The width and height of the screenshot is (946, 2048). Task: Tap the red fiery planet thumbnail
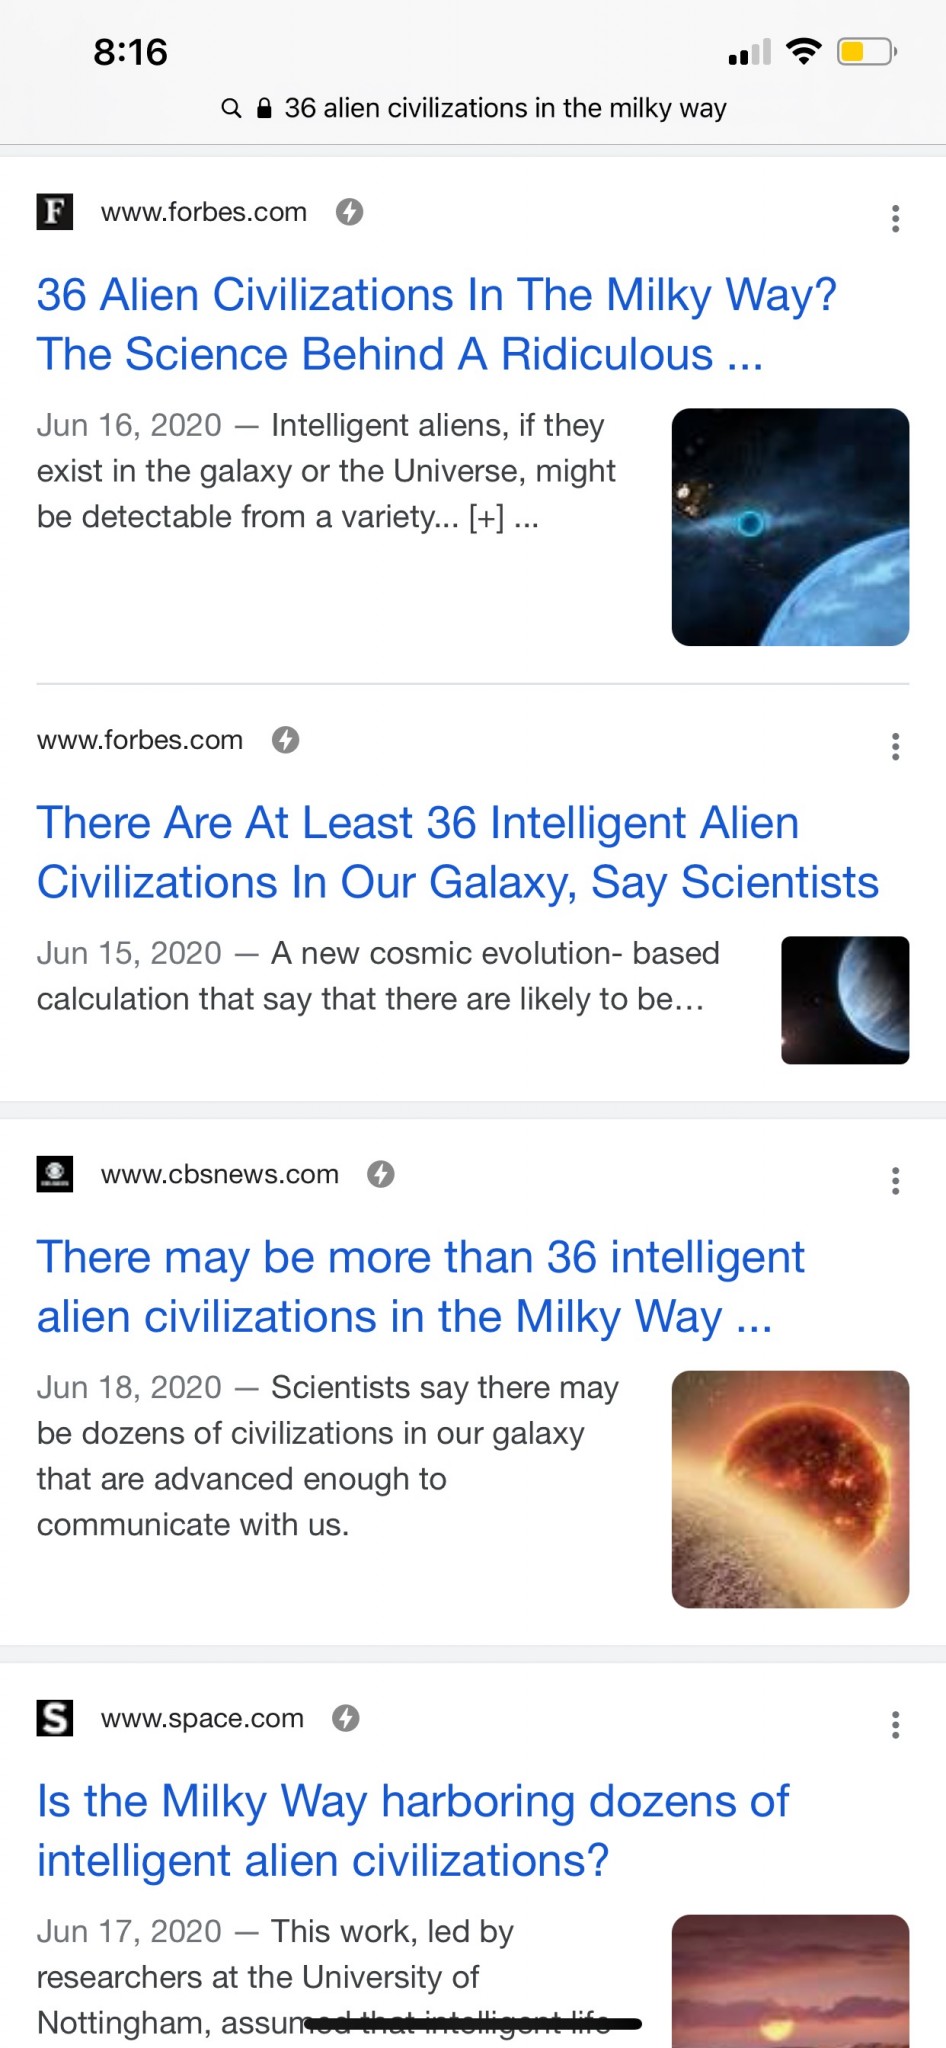pos(790,1489)
